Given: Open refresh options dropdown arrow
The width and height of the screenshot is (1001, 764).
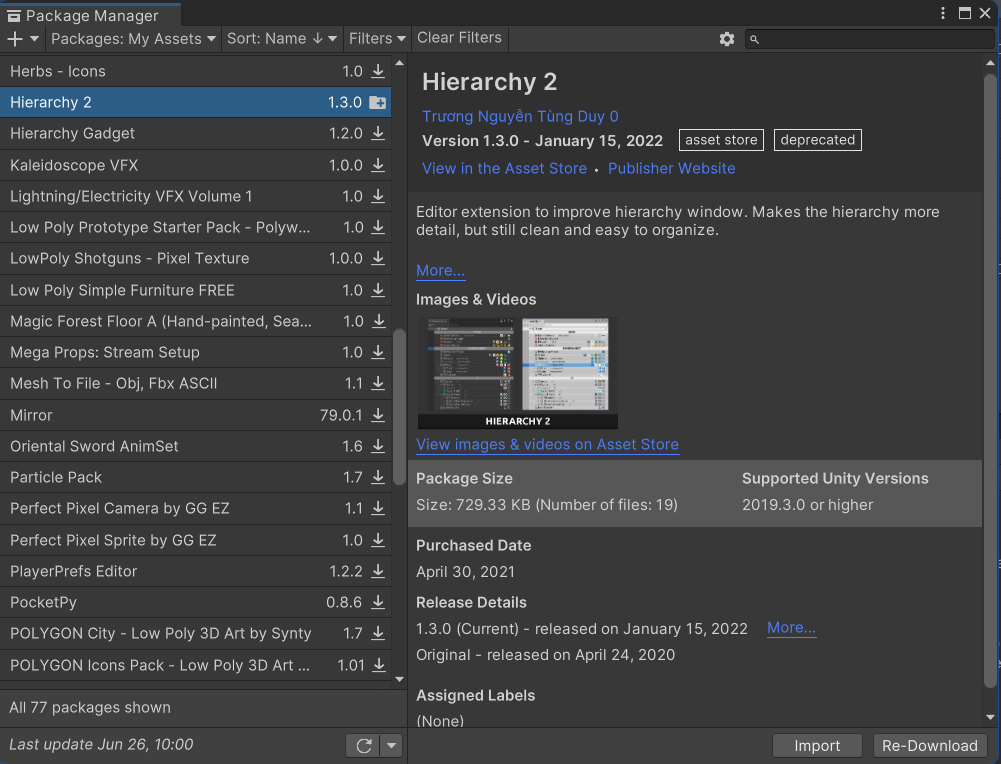Looking at the screenshot, I should 391,745.
